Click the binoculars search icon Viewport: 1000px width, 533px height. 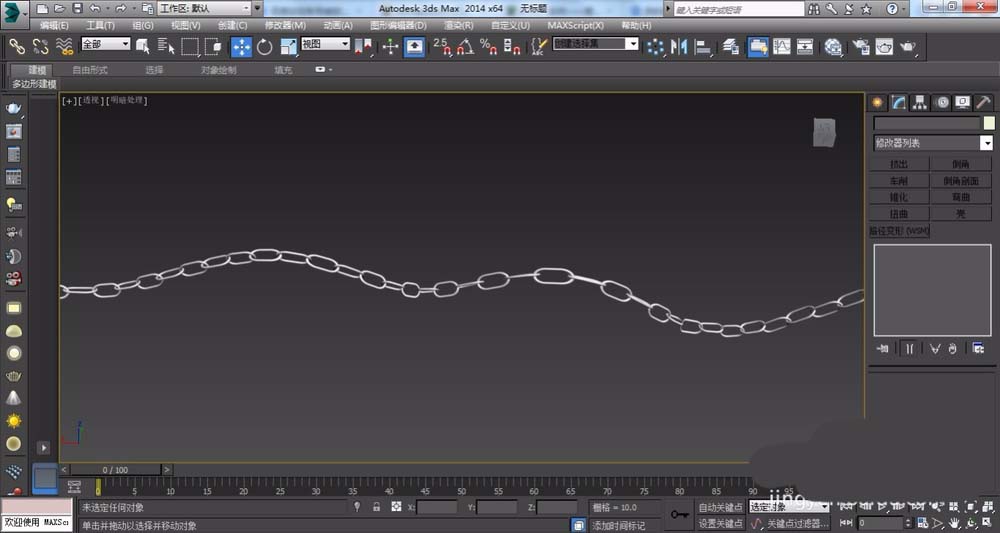pyautogui.click(x=814, y=9)
